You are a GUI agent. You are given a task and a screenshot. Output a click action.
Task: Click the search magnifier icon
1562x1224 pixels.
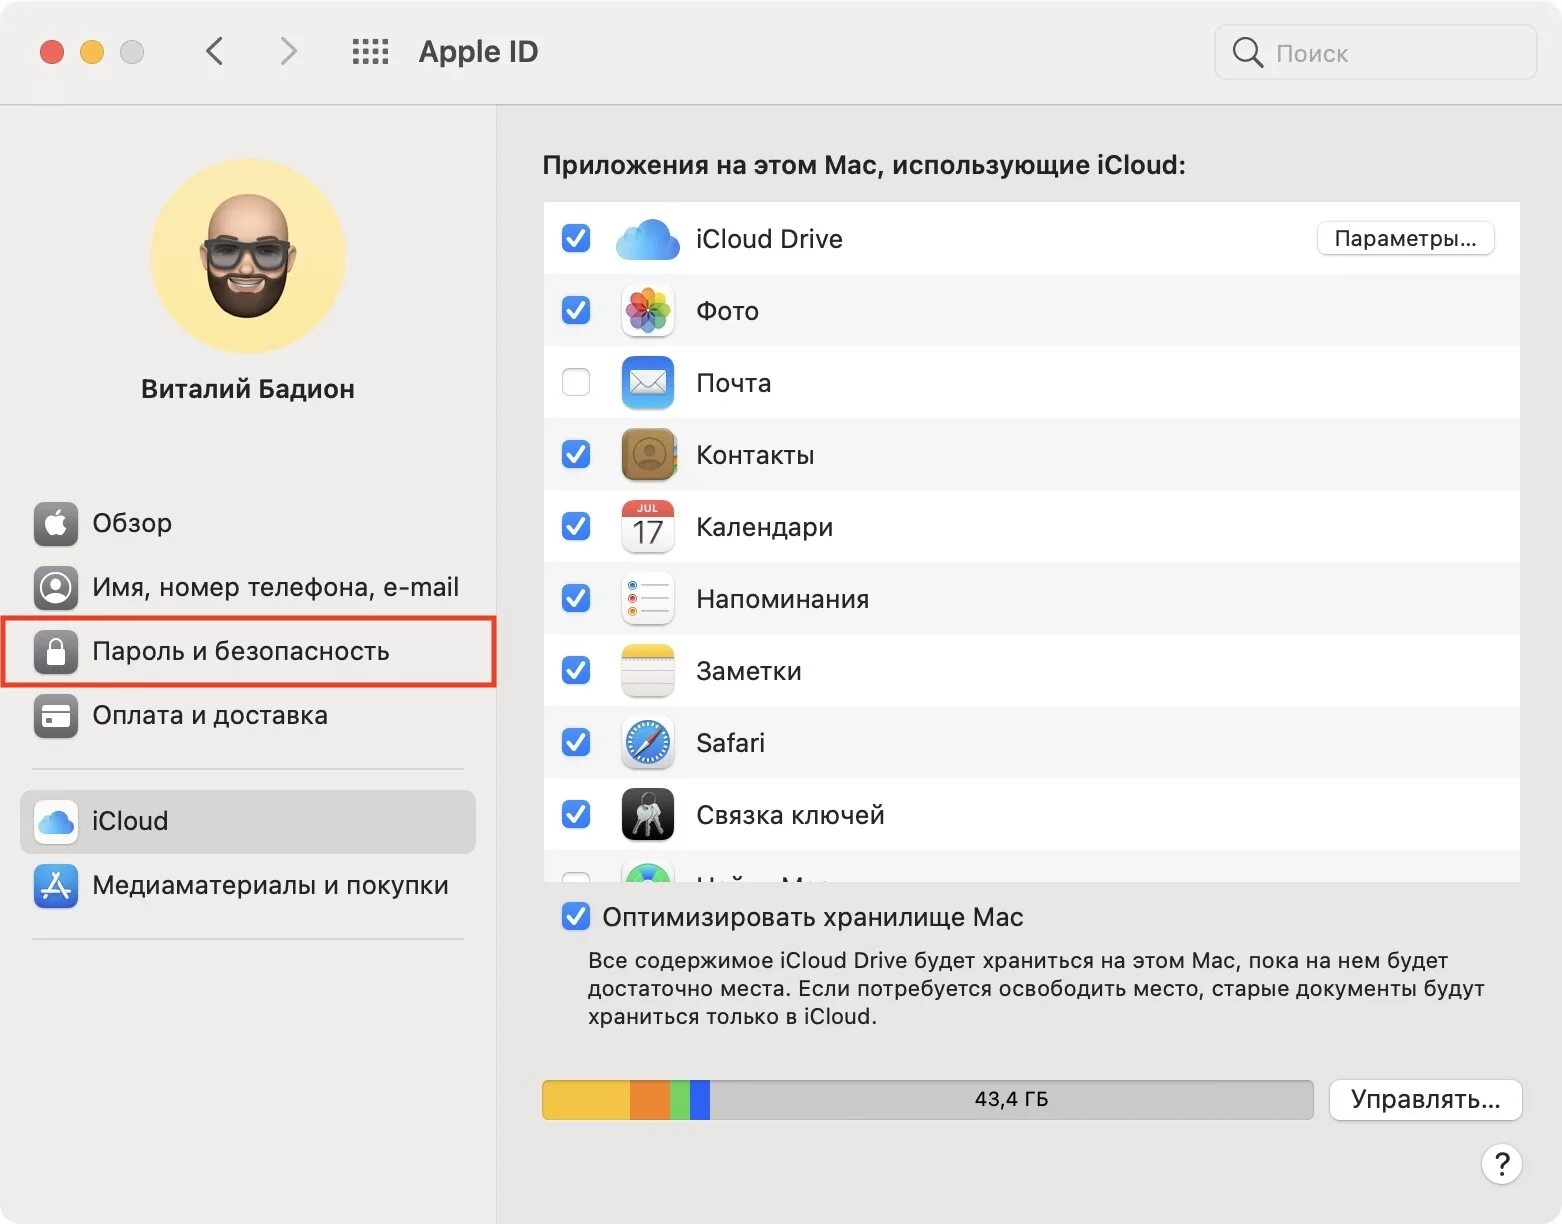coord(1247,52)
